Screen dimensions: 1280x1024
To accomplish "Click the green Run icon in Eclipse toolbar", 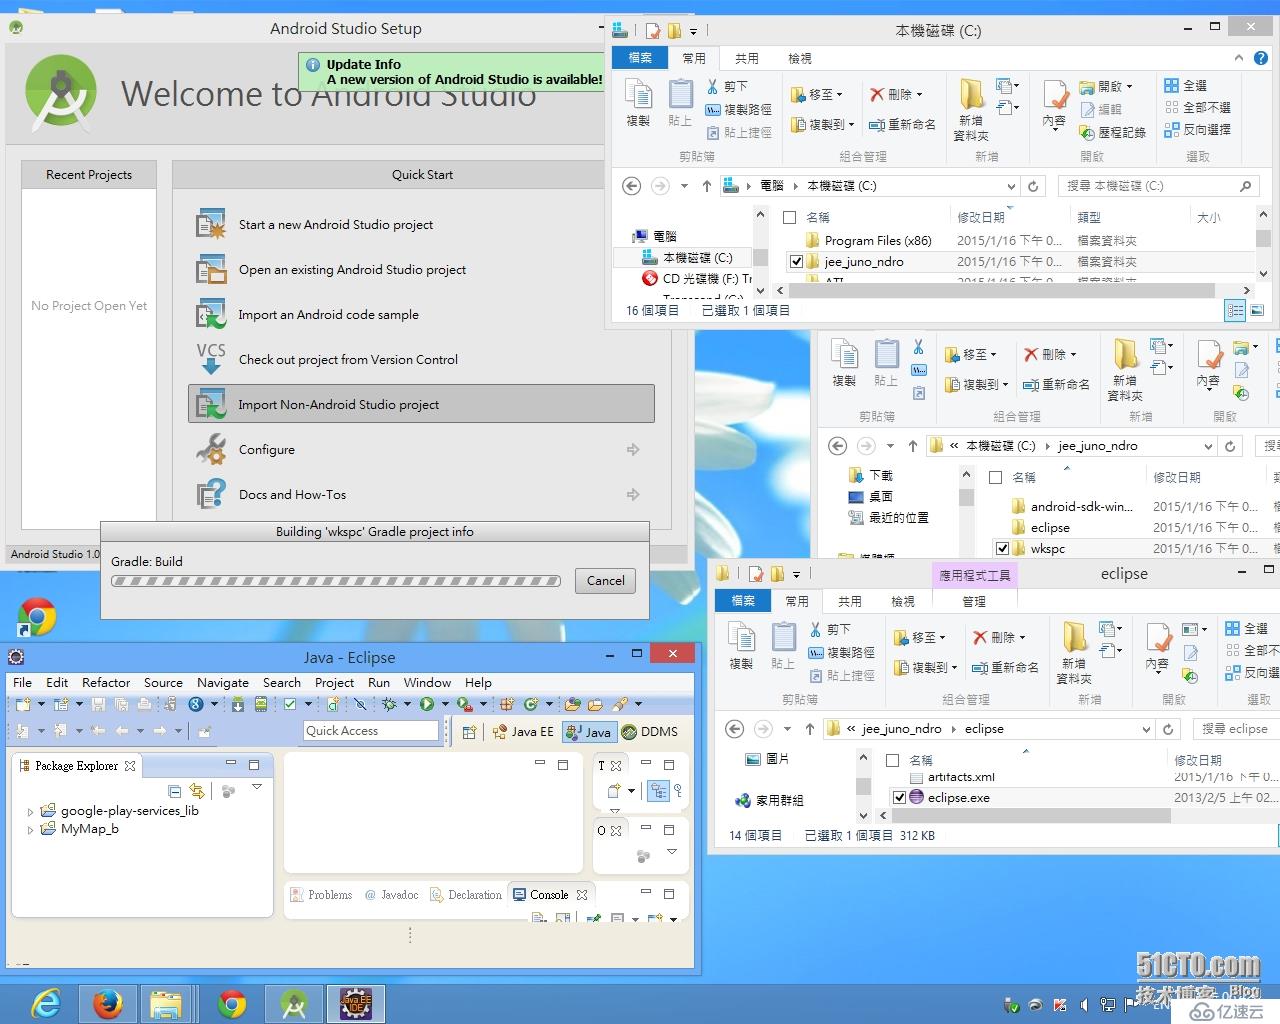I will 426,704.
